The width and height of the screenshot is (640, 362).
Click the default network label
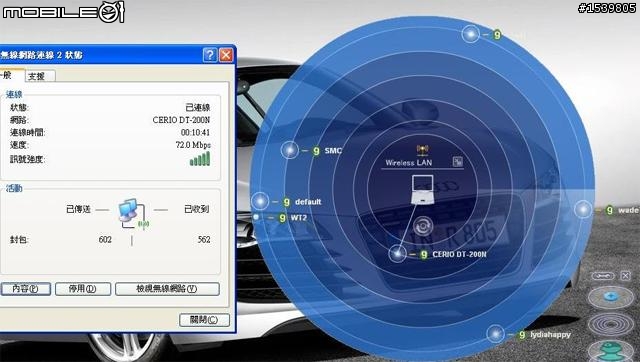pos(308,202)
